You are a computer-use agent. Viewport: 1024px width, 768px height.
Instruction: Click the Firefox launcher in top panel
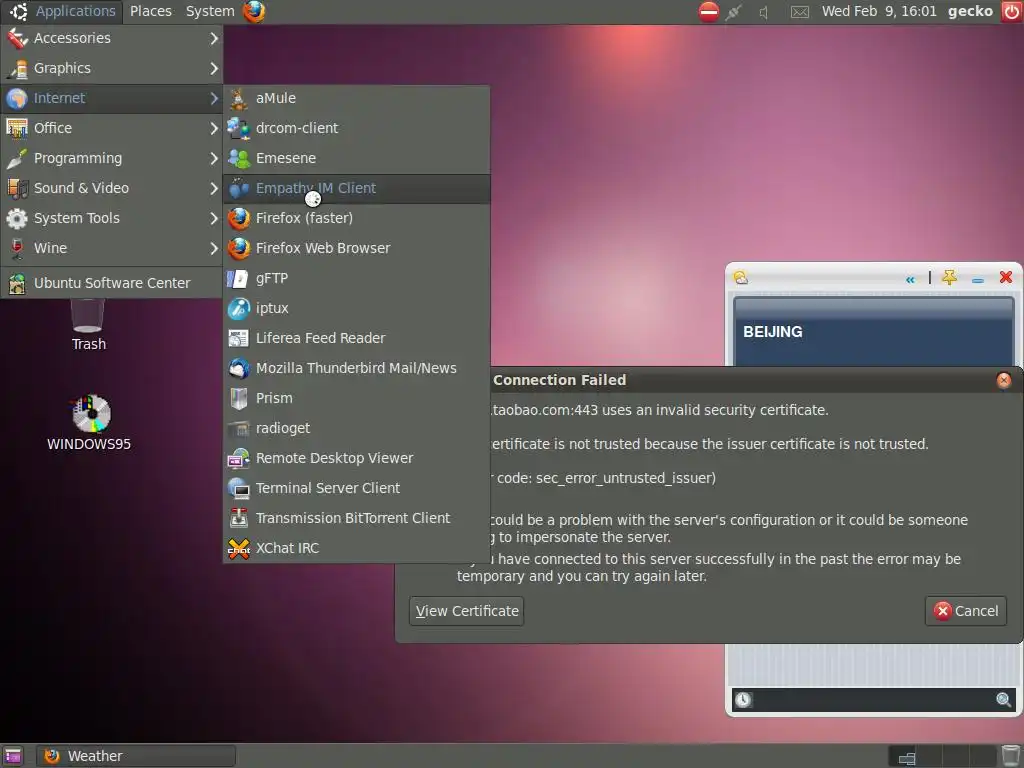click(x=254, y=11)
